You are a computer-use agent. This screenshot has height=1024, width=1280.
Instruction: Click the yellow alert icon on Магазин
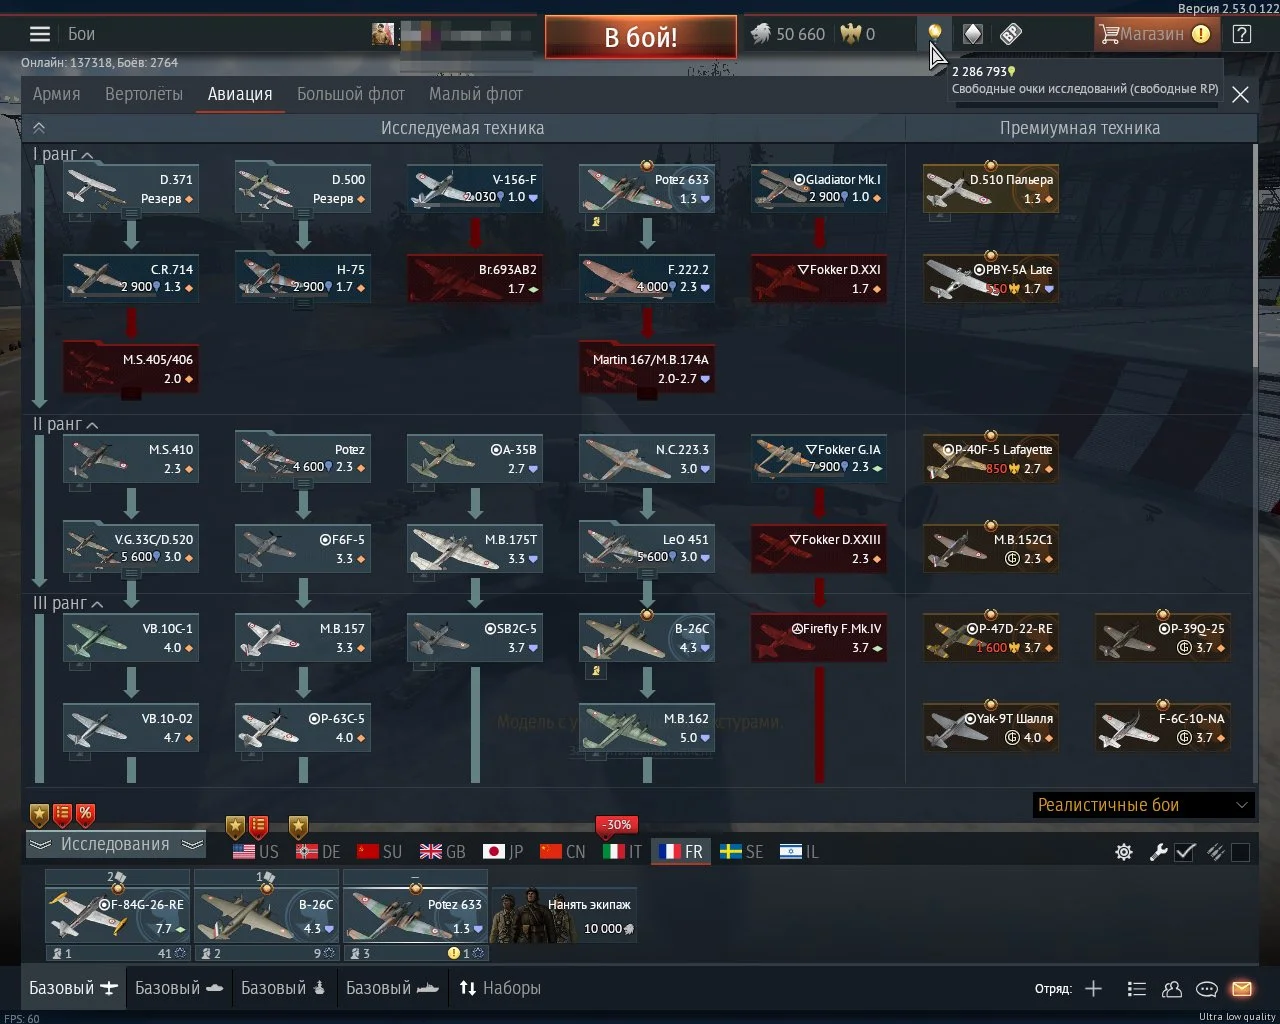1201,34
